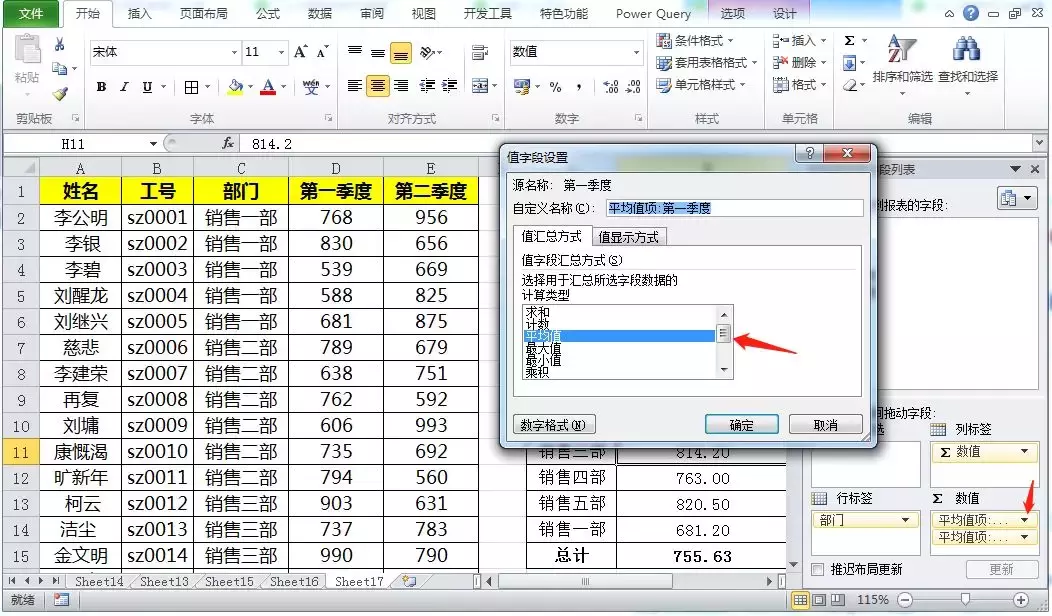Select 求和 in calculation type list
1052x616 pixels.
click(537, 312)
